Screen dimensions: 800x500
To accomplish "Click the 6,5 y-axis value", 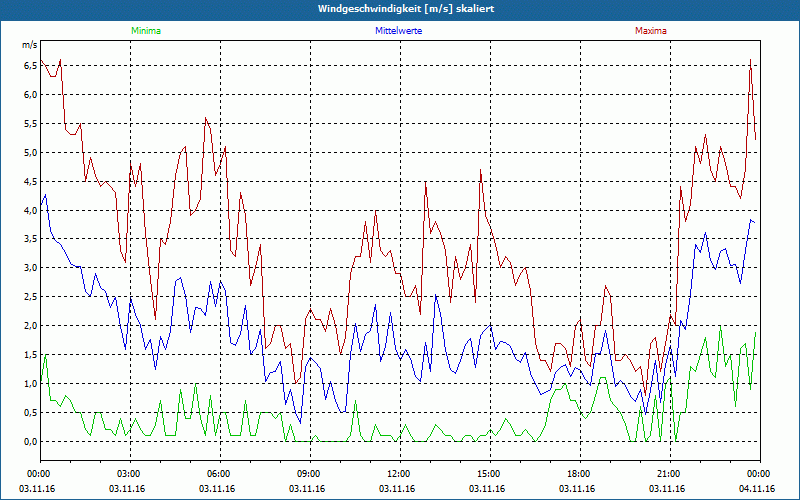I will coord(30,66).
